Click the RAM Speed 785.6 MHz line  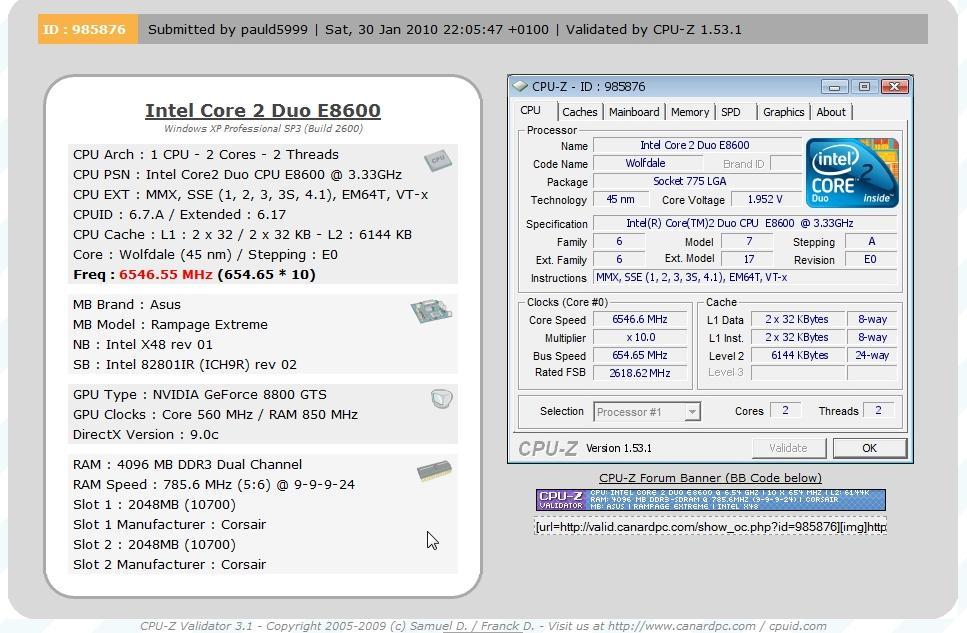click(x=214, y=484)
